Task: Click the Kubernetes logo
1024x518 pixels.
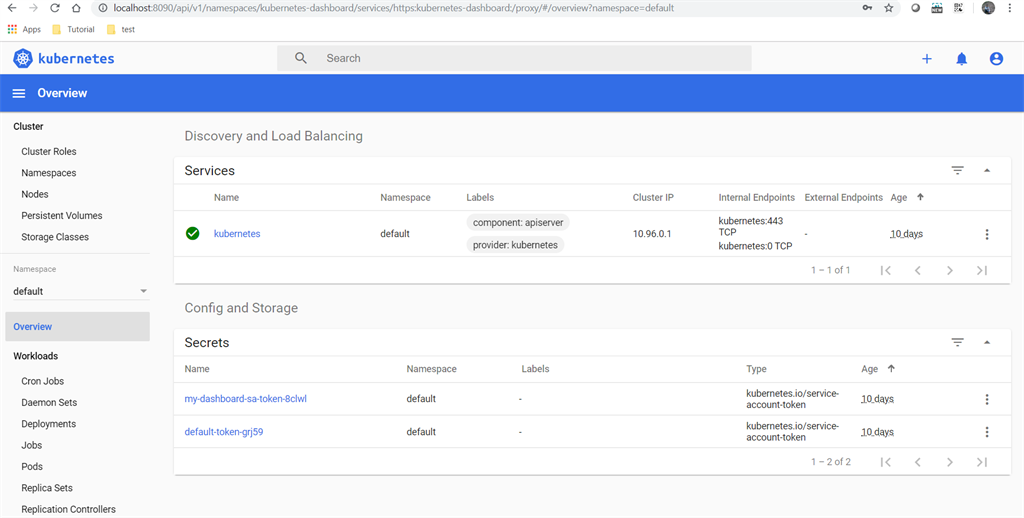Action: coord(23,59)
